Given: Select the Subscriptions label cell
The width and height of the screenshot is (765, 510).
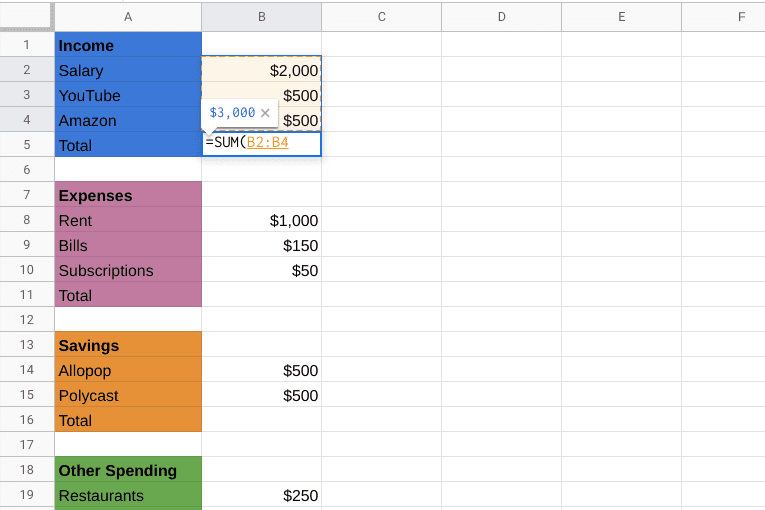Looking at the screenshot, I should 128,270.
